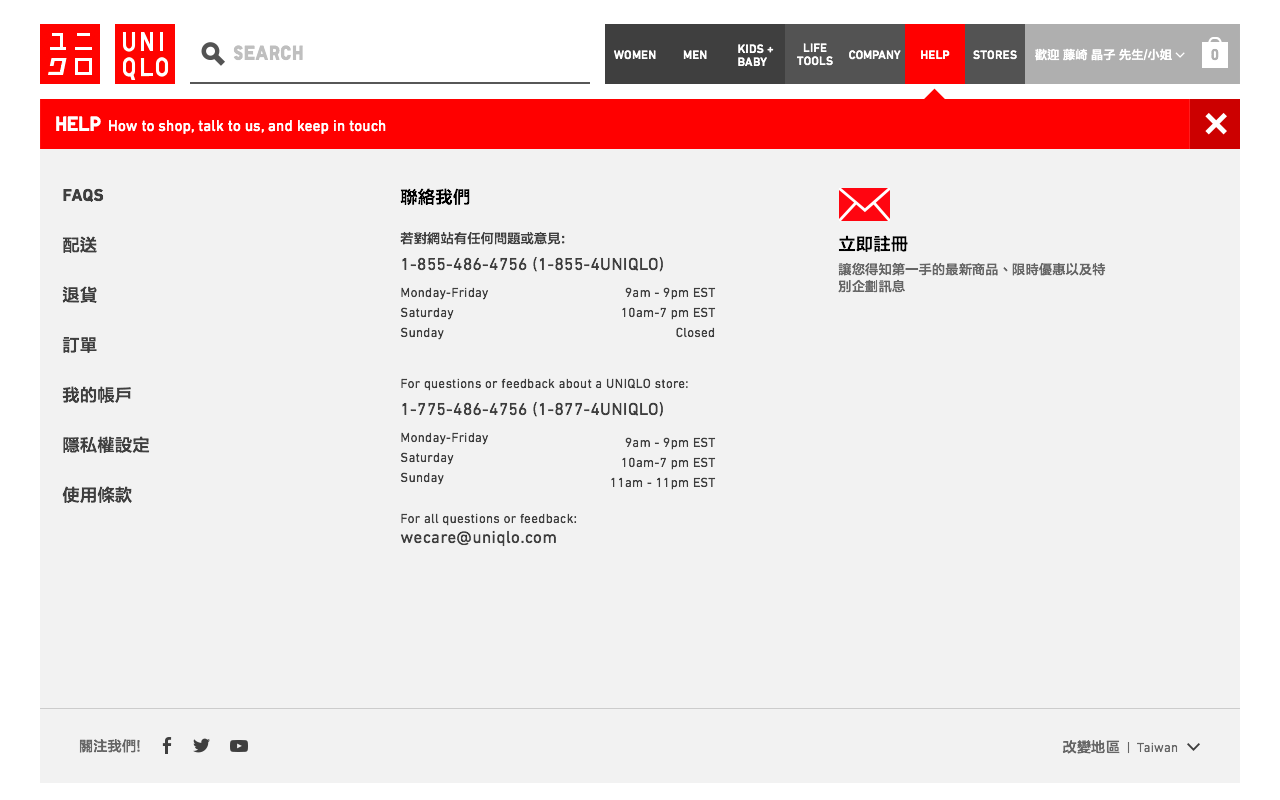Click the Japanese katakana UNIQLO logo
This screenshot has width=1280, height=800.
coord(70,54)
